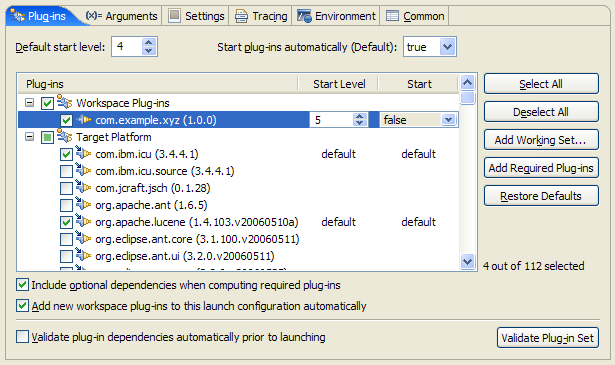The height and width of the screenshot is (365, 615).
Task: Collapse the Target Platform tree node
Action: tap(29, 137)
